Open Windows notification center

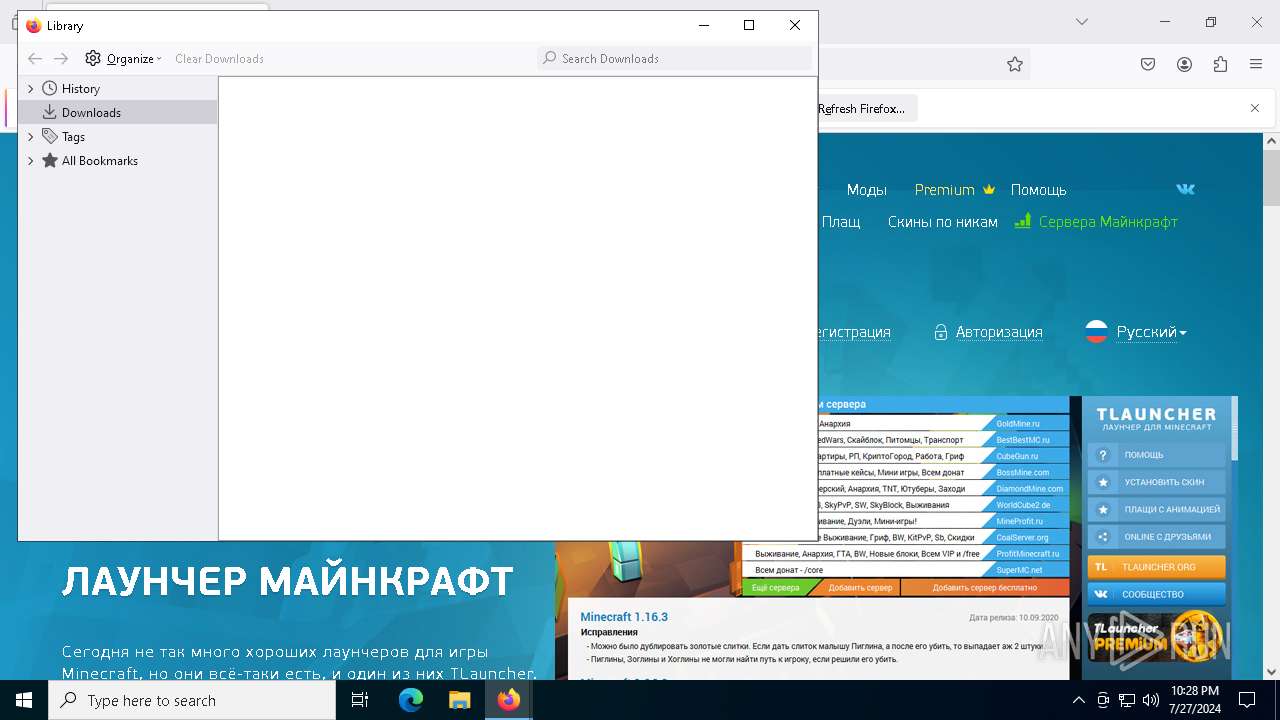point(1247,700)
